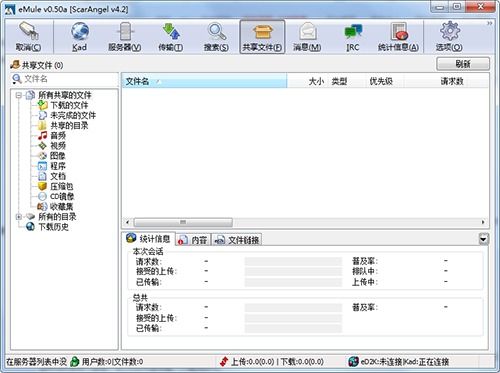Select the CD镜像 (CD Images) category
Viewport: 500px width, 373px height.
point(62,196)
